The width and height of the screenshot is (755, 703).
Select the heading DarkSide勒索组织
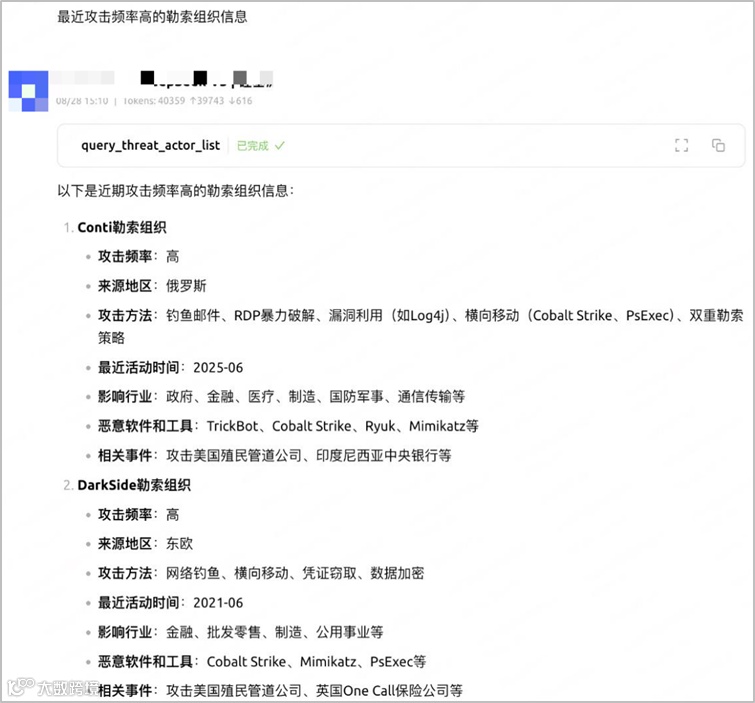134,485
